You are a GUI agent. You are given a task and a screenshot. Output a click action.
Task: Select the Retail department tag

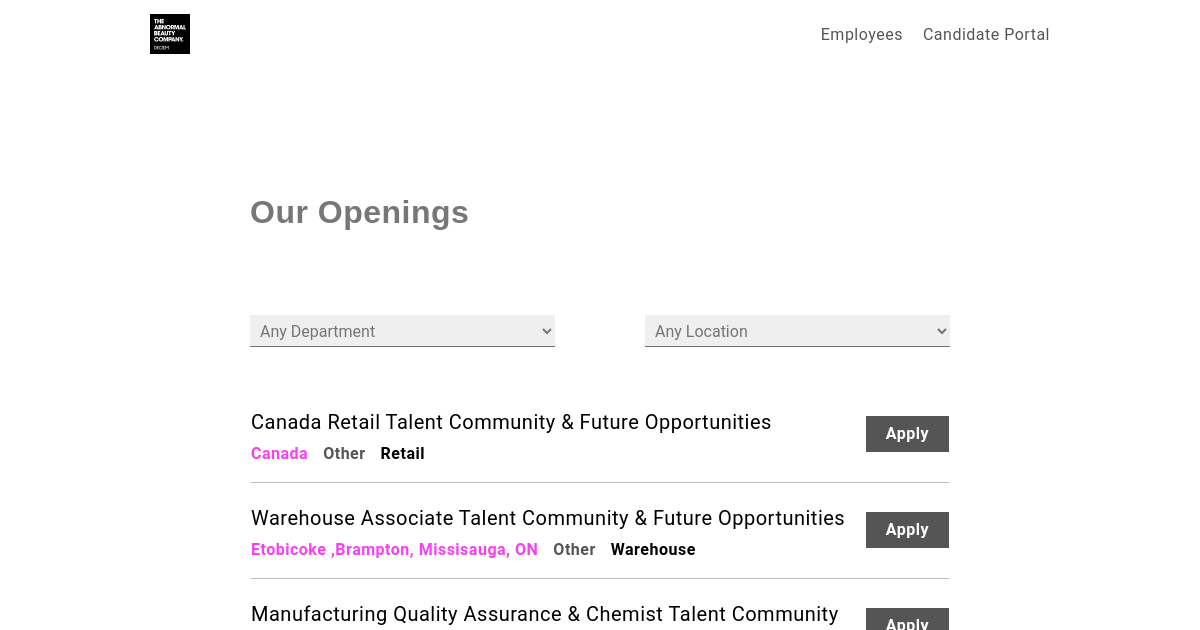click(x=402, y=454)
